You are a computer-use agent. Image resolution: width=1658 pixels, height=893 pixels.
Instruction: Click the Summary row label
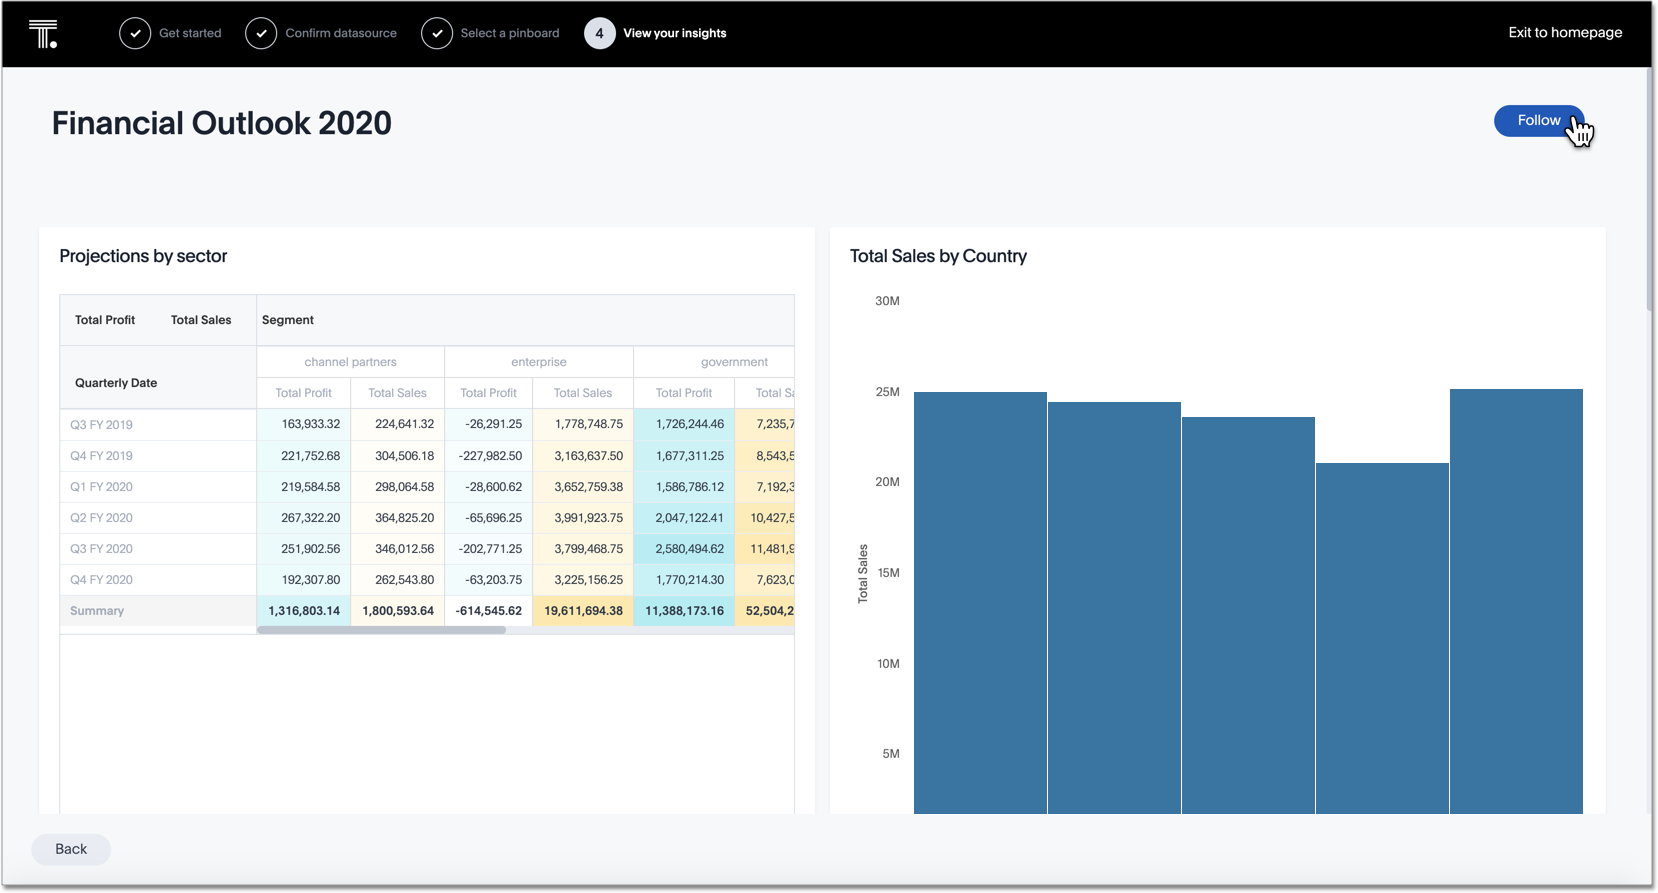pyautogui.click(x=97, y=611)
